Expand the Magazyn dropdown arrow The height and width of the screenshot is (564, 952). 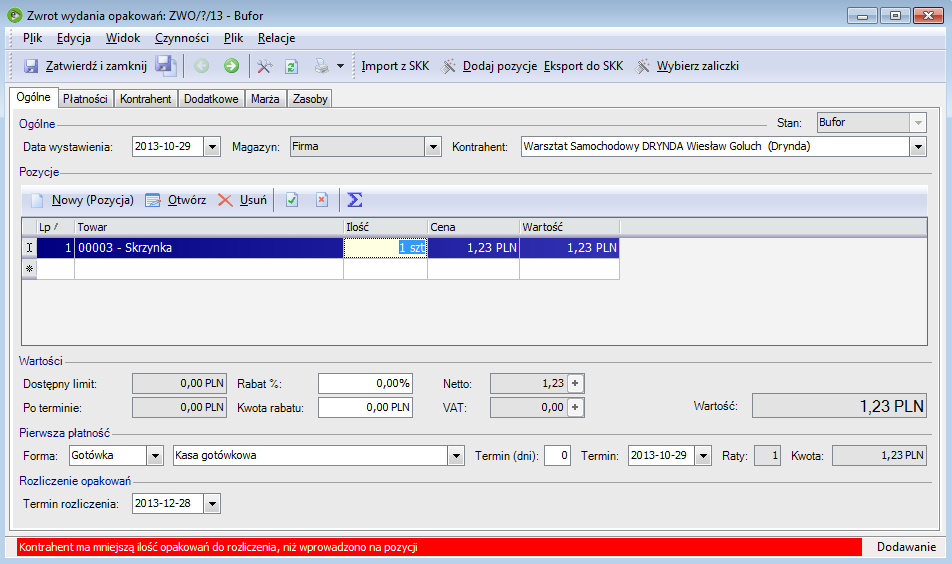[x=433, y=147]
